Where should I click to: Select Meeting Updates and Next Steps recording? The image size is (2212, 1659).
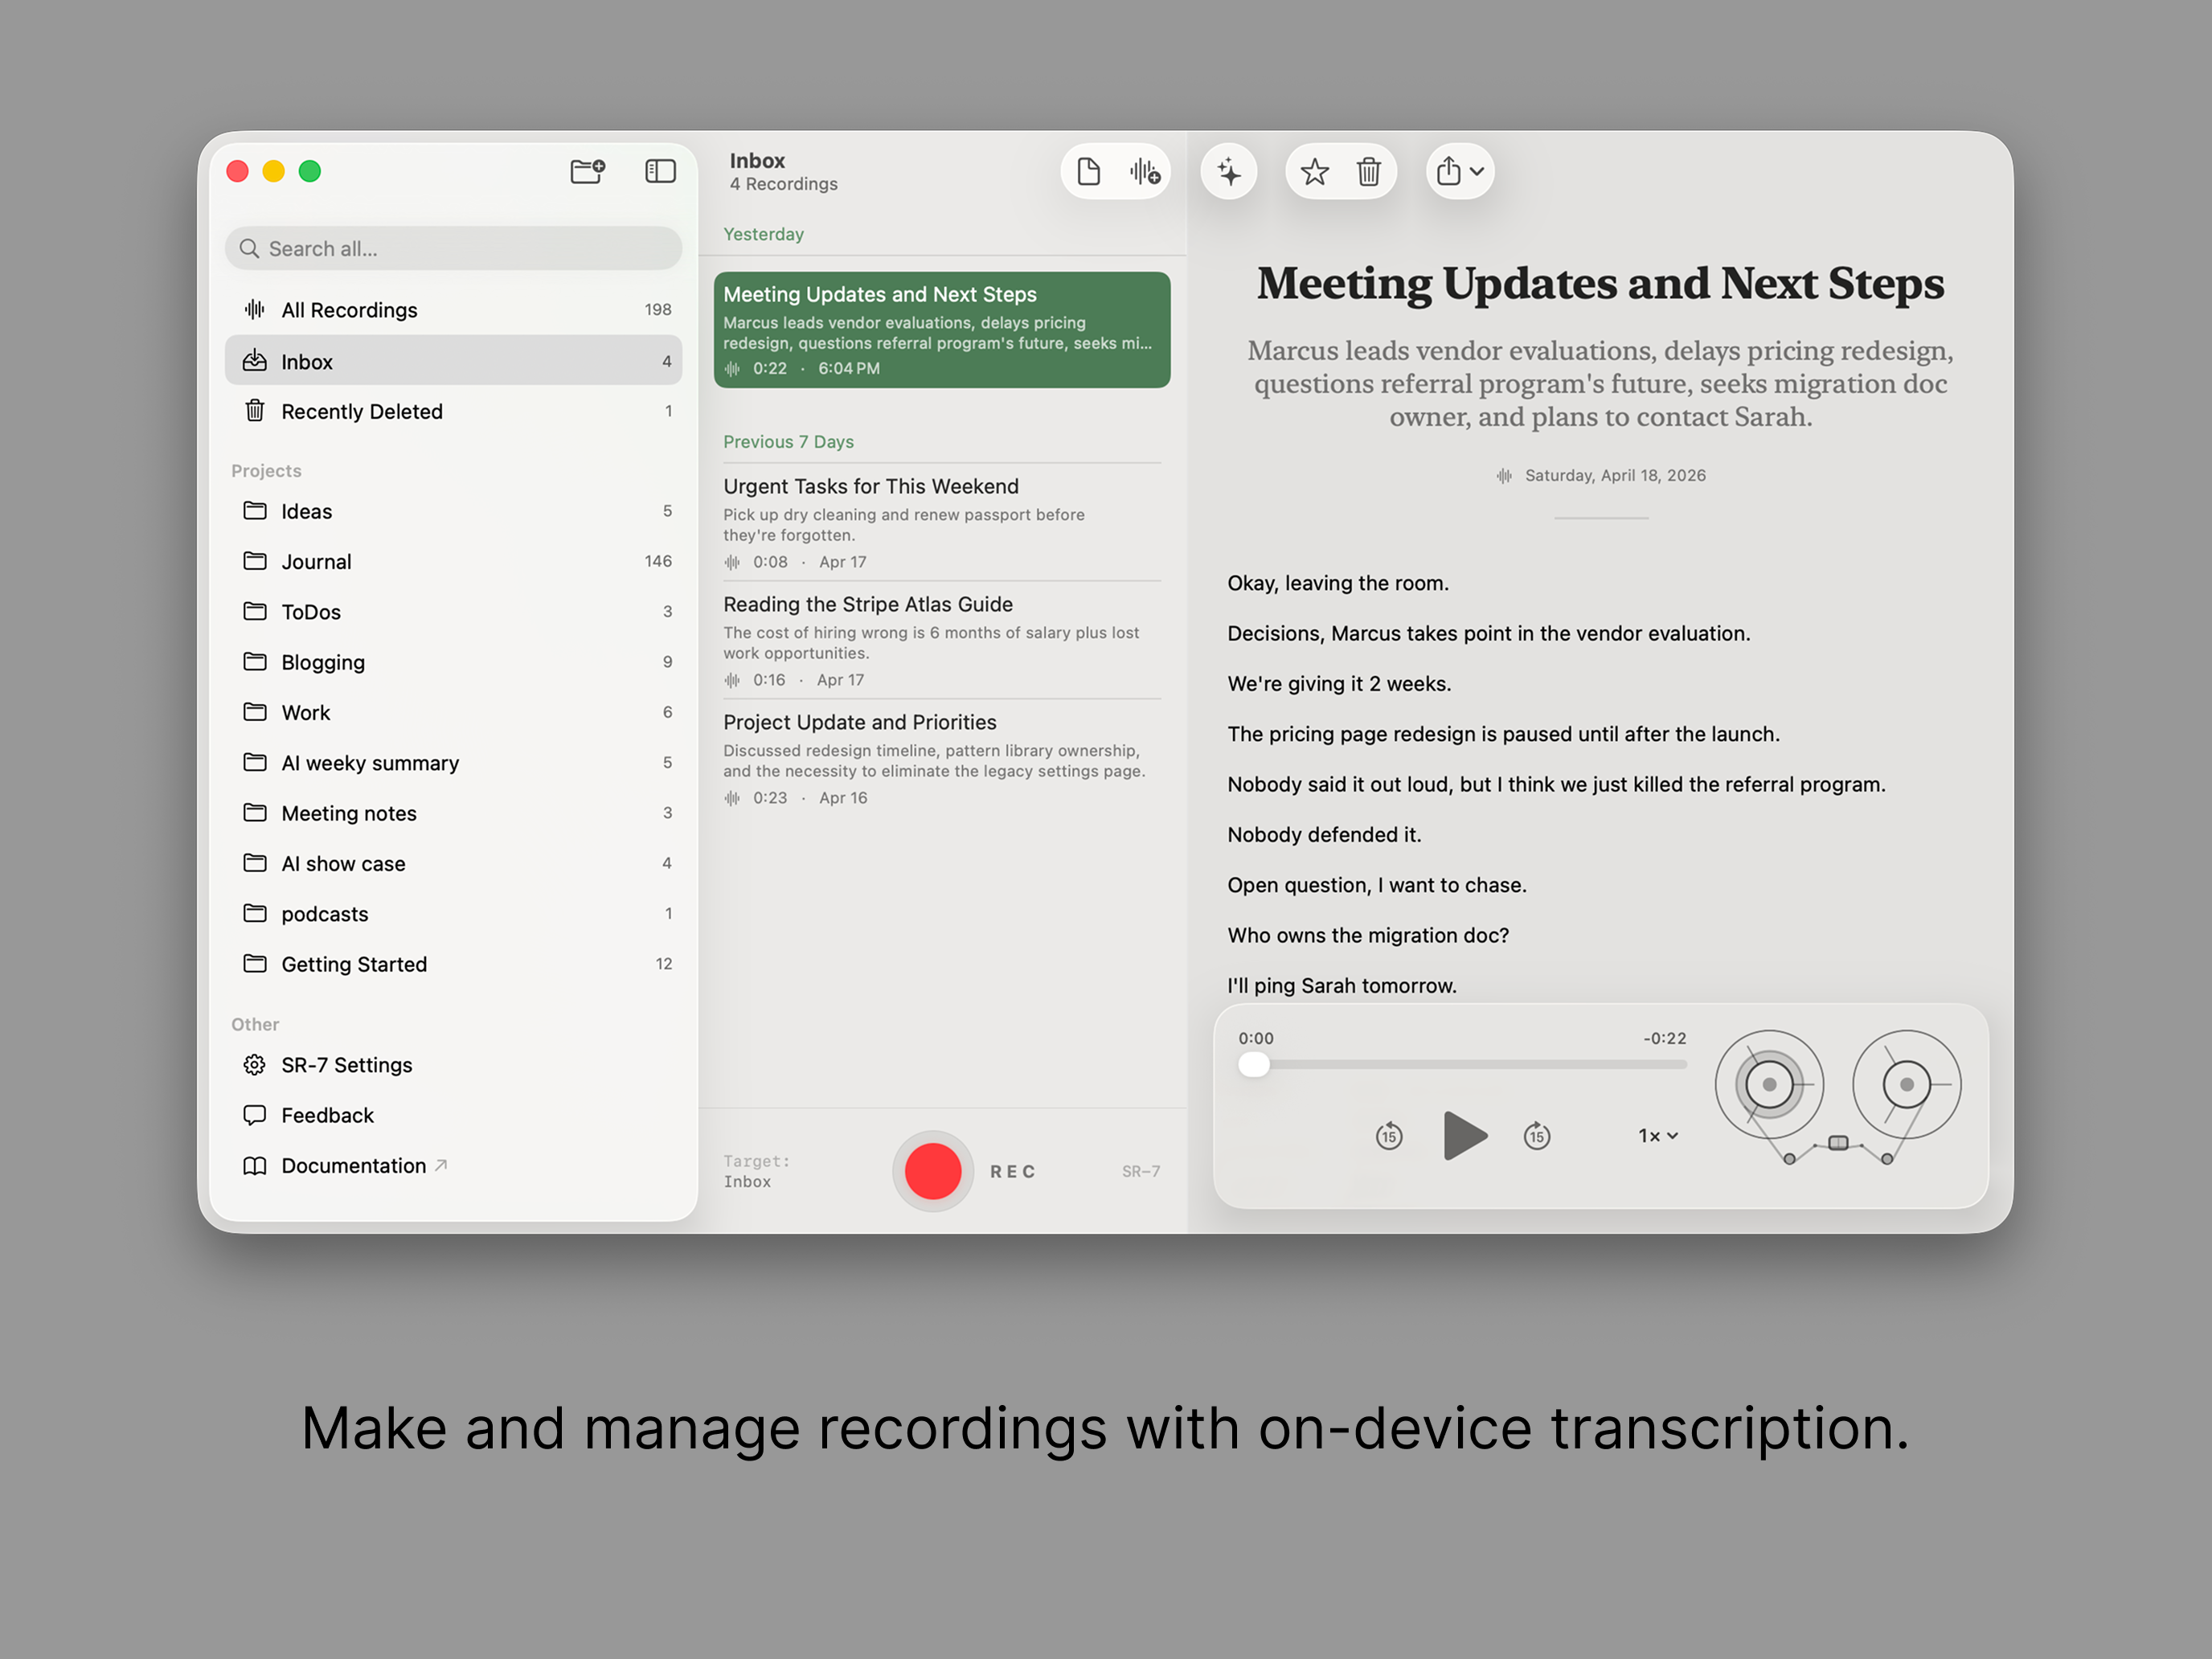coord(942,330)
